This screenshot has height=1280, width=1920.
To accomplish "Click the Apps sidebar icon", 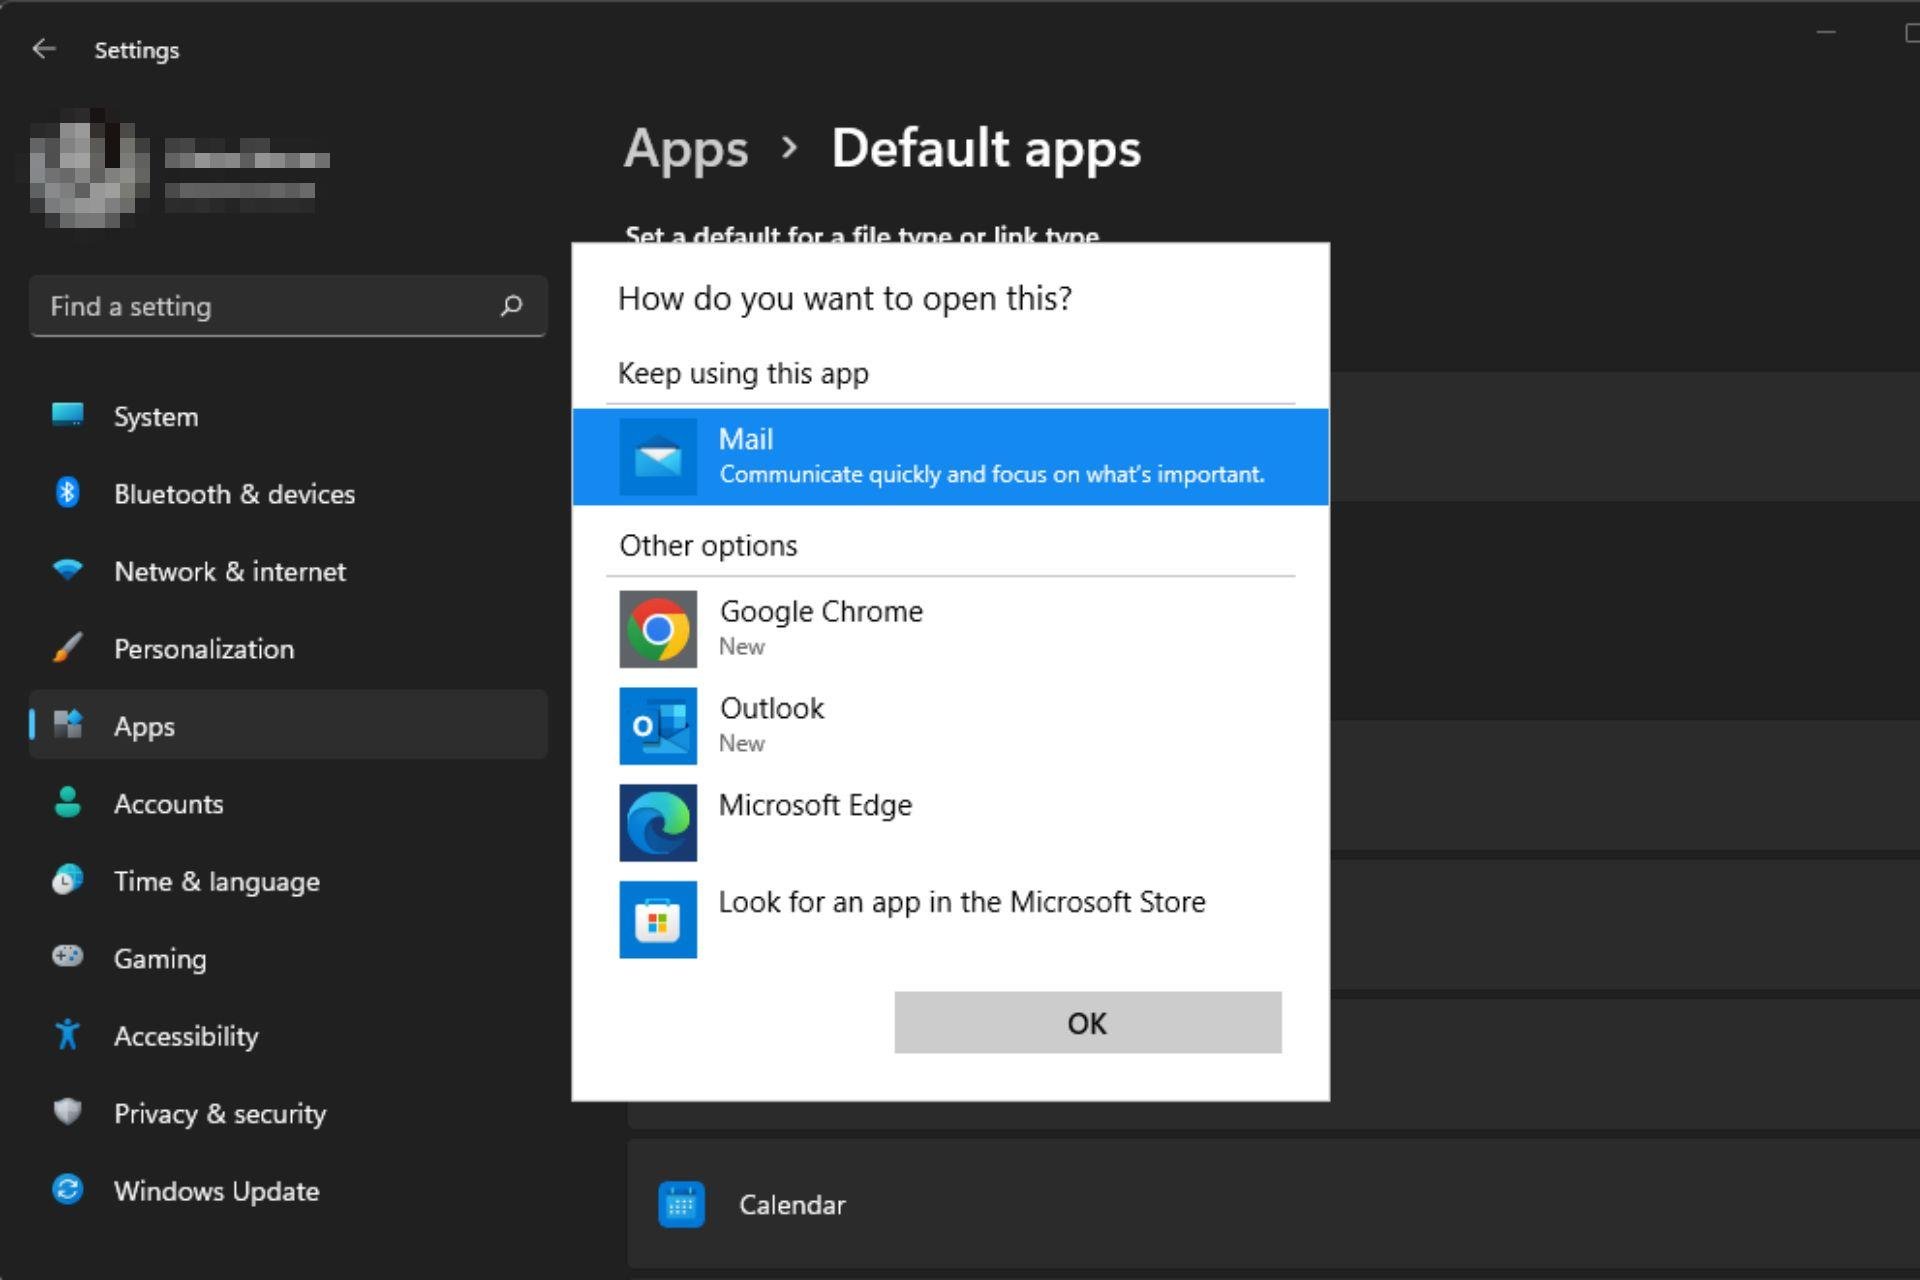I will (67, 724).
